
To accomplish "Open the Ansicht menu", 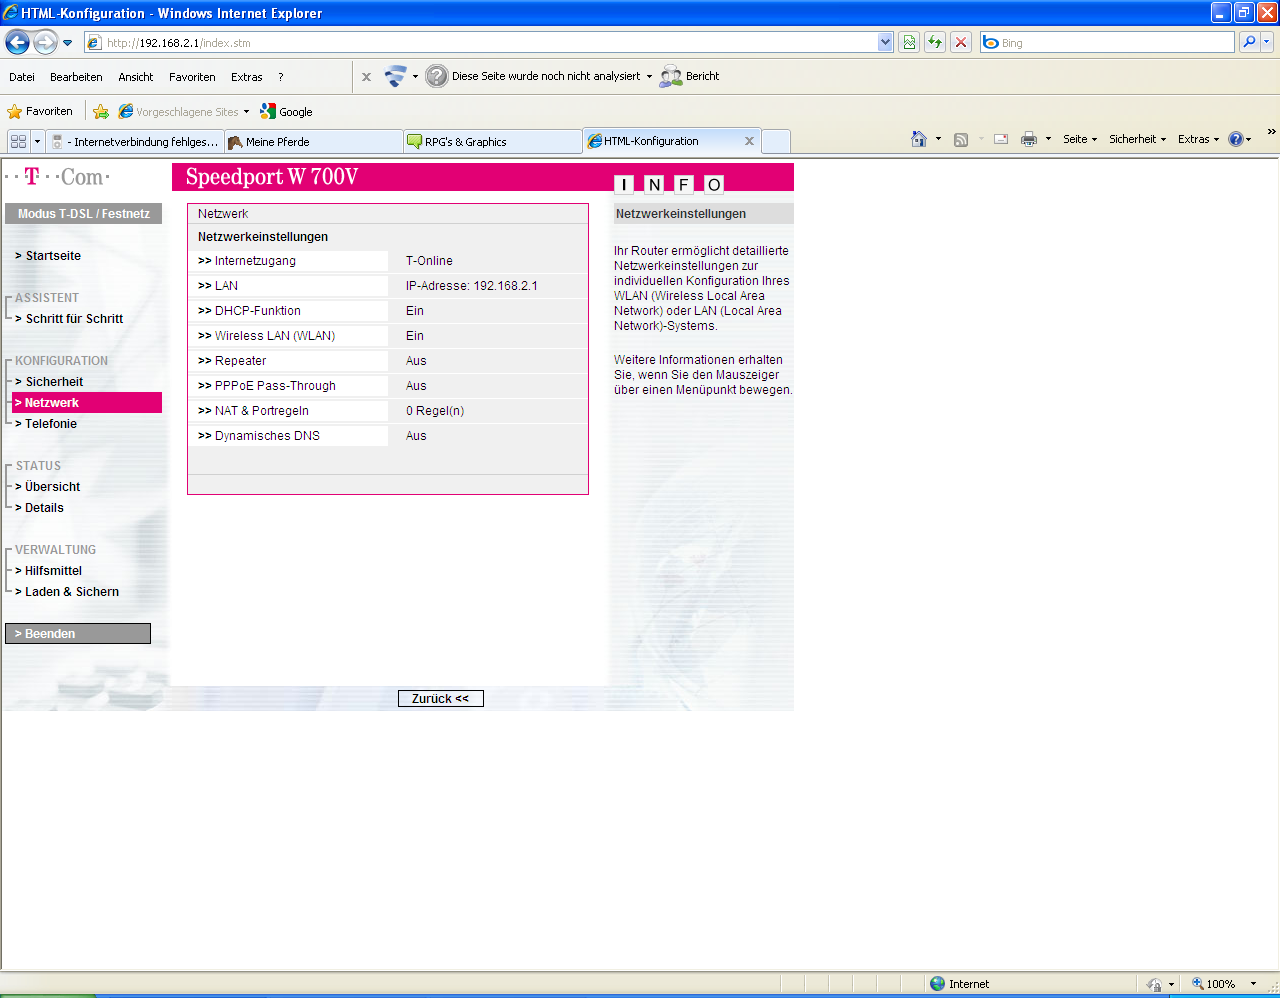I will pos(136,77).
